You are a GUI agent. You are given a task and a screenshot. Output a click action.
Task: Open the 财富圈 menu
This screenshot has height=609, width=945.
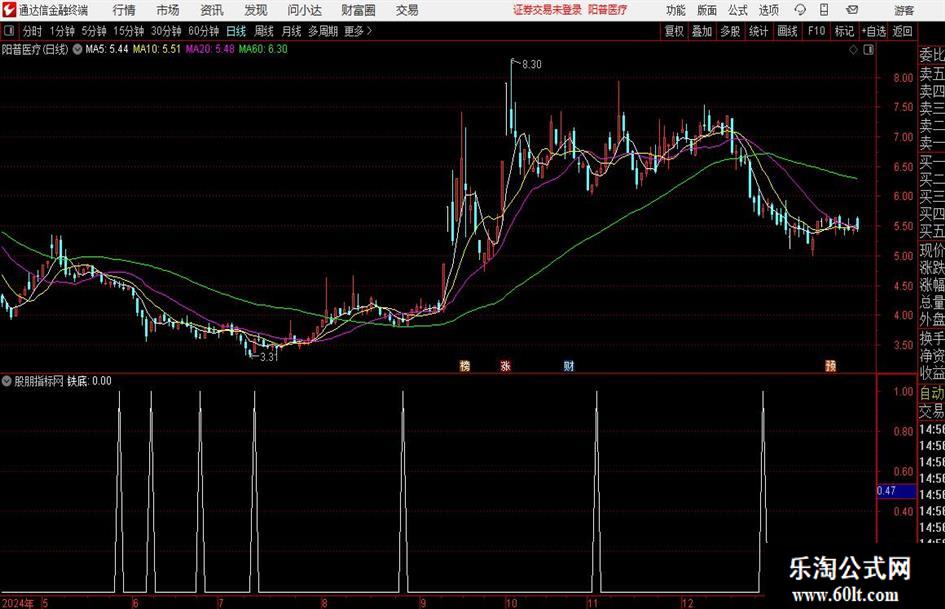[358, 10]
